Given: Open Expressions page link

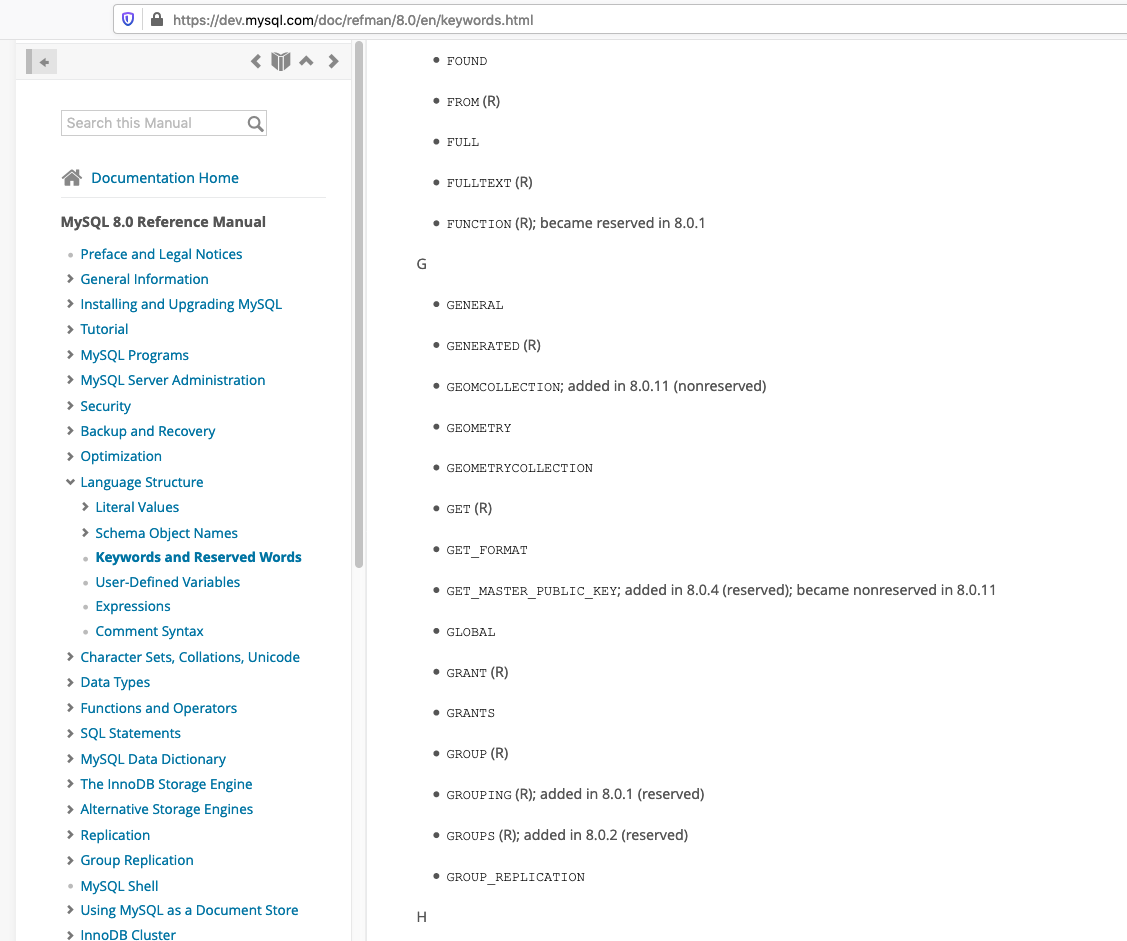Looking at the screenshot, I should (x=133, y=606).
